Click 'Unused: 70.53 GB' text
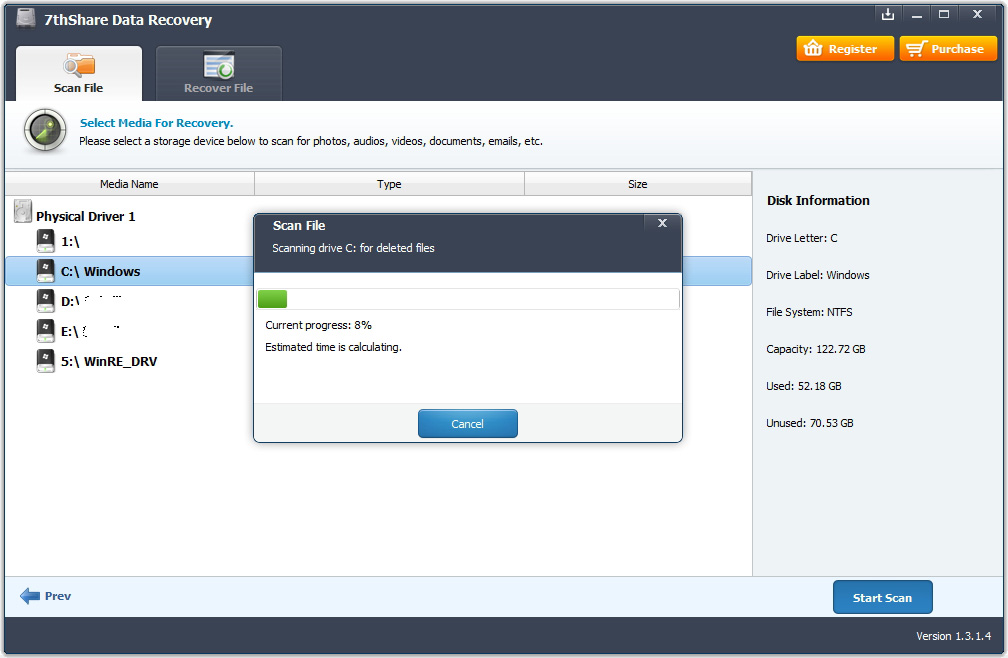This screenshot has height=658, width=1008. (809, 423)
